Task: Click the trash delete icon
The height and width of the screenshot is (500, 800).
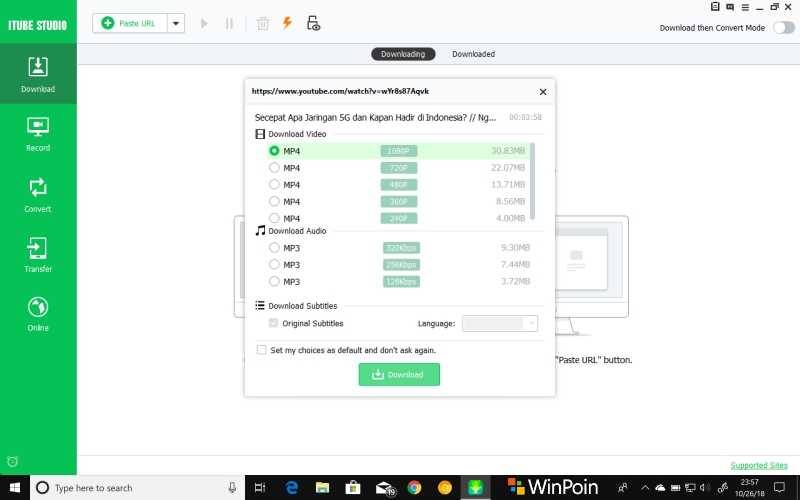Action: pos(263,23)
